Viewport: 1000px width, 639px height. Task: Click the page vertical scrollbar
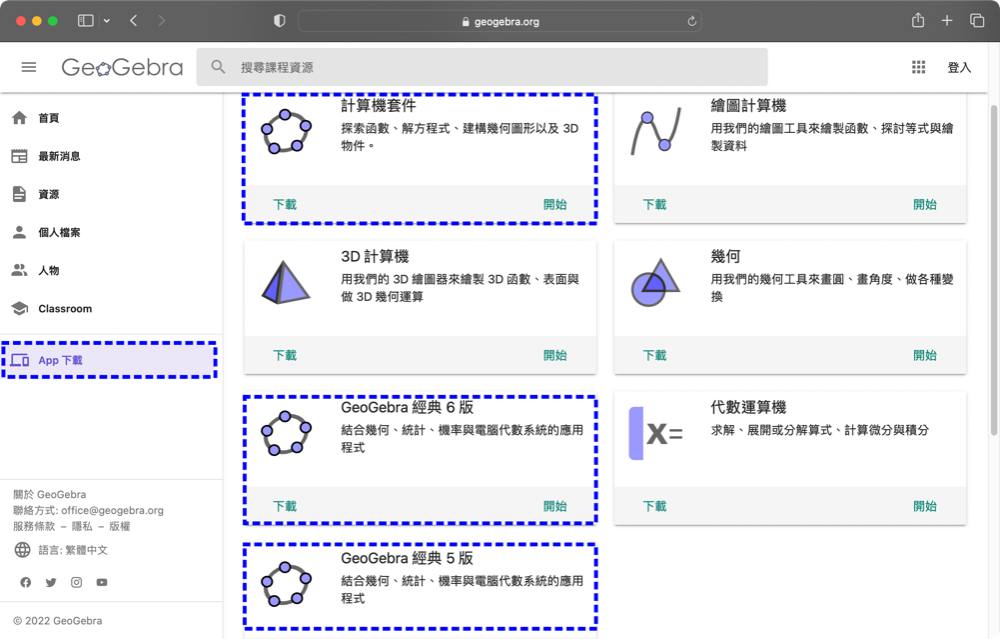click(994, 270)
